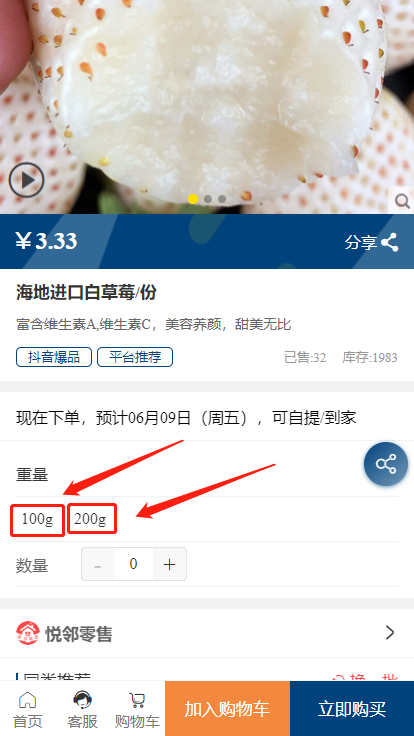The width and height of the screenshot is (414, 736).
Task: Decrease quantity with the minus button
Action: click(x=98, y=564)
